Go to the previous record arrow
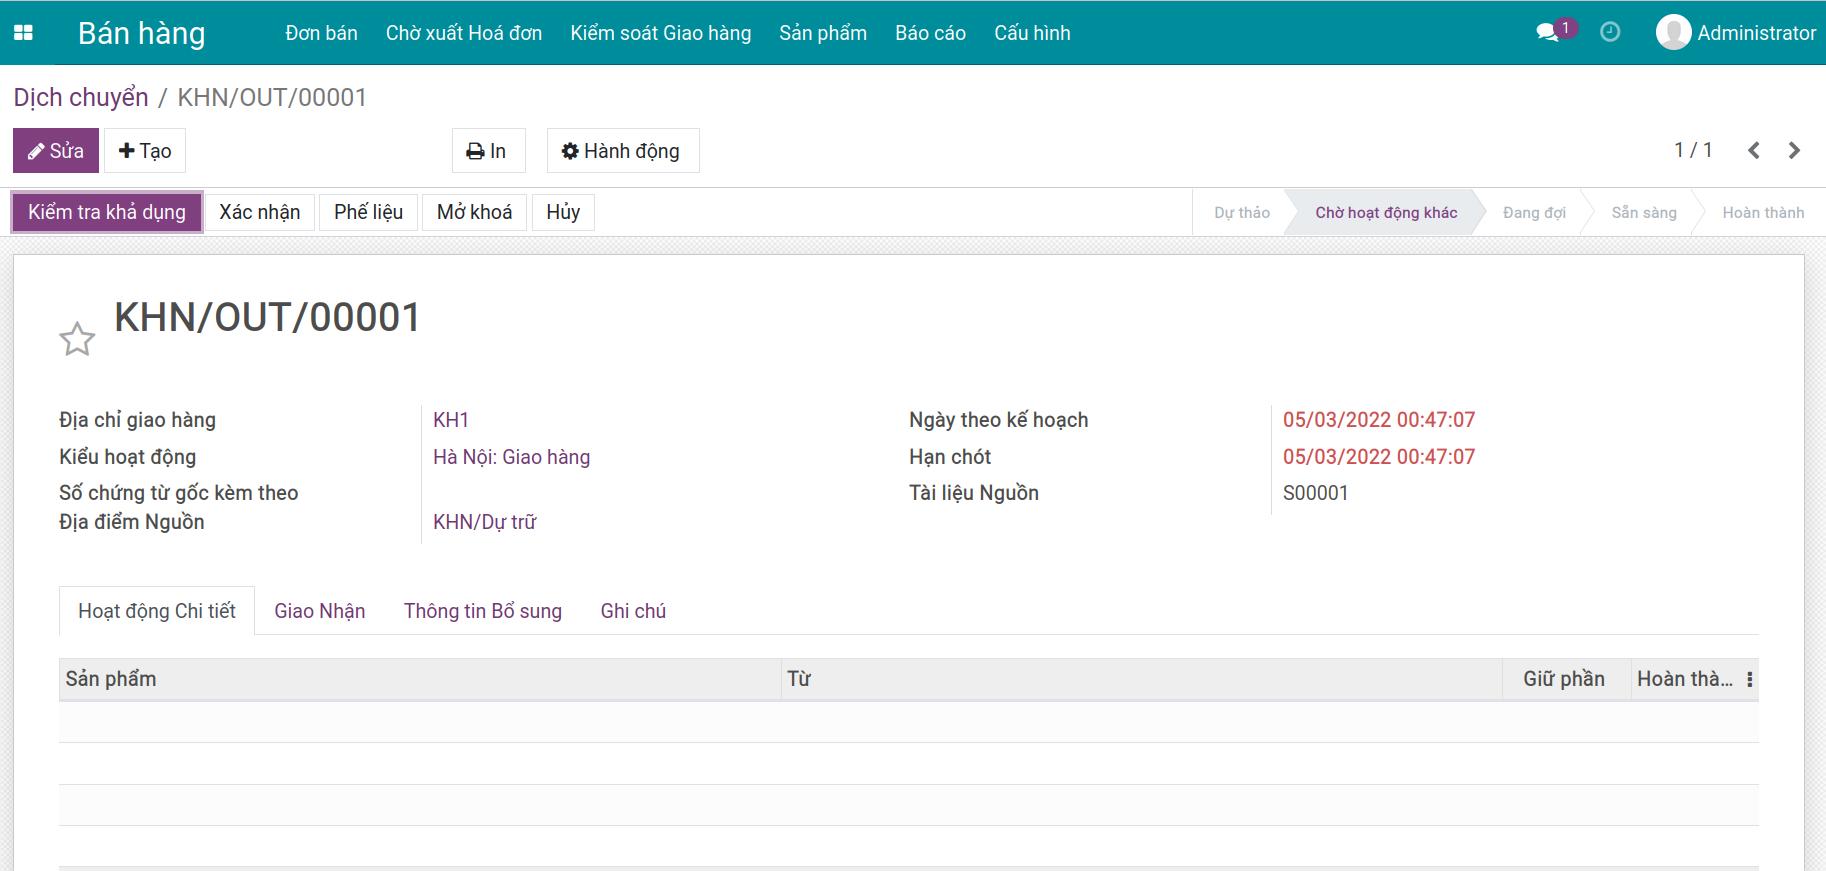Image resolution: width=1826 pixels, height=871 pixels. click(1754, 151)
